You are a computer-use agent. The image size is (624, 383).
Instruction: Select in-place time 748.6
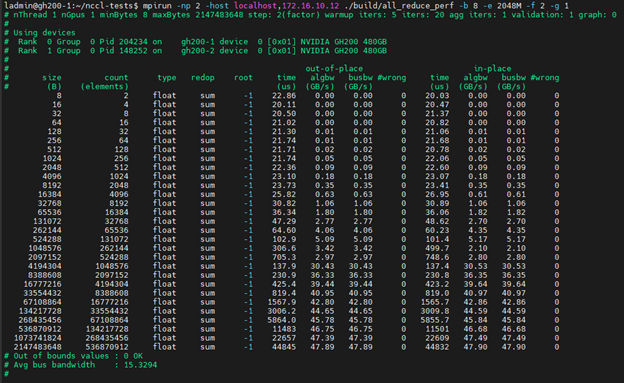click(437, 257)
